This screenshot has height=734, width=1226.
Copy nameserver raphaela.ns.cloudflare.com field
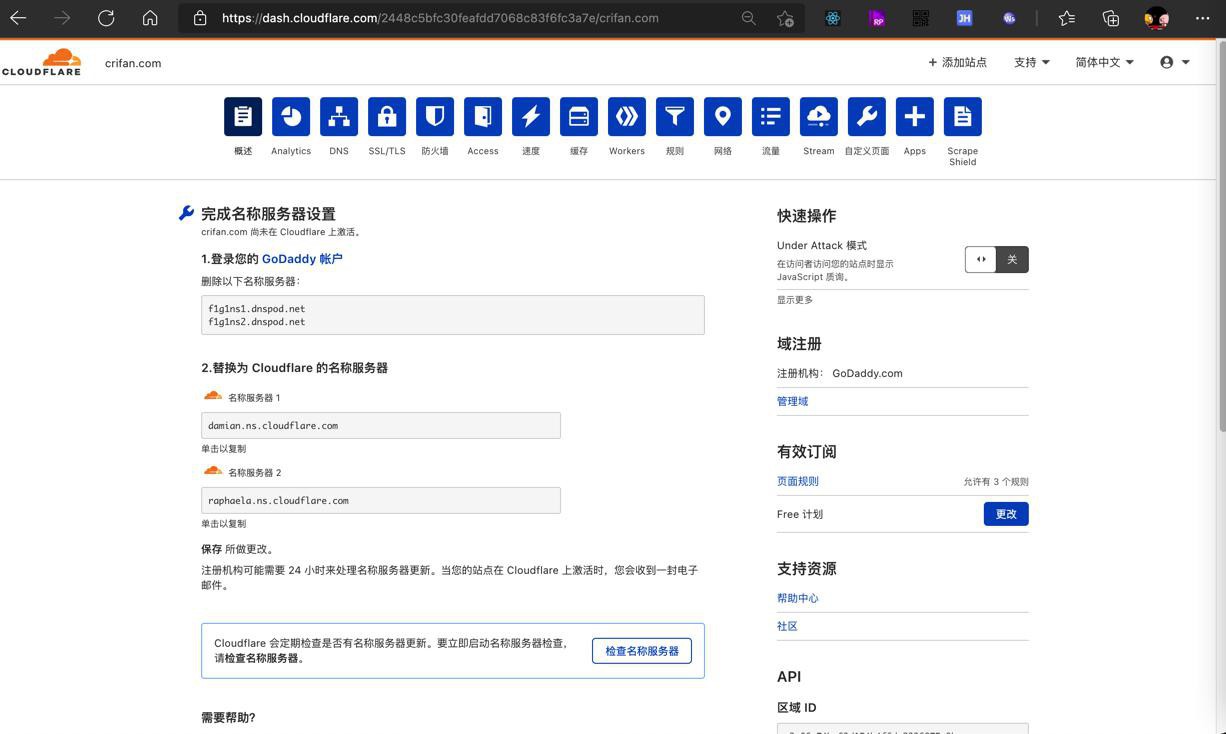(x=381, y=500)
